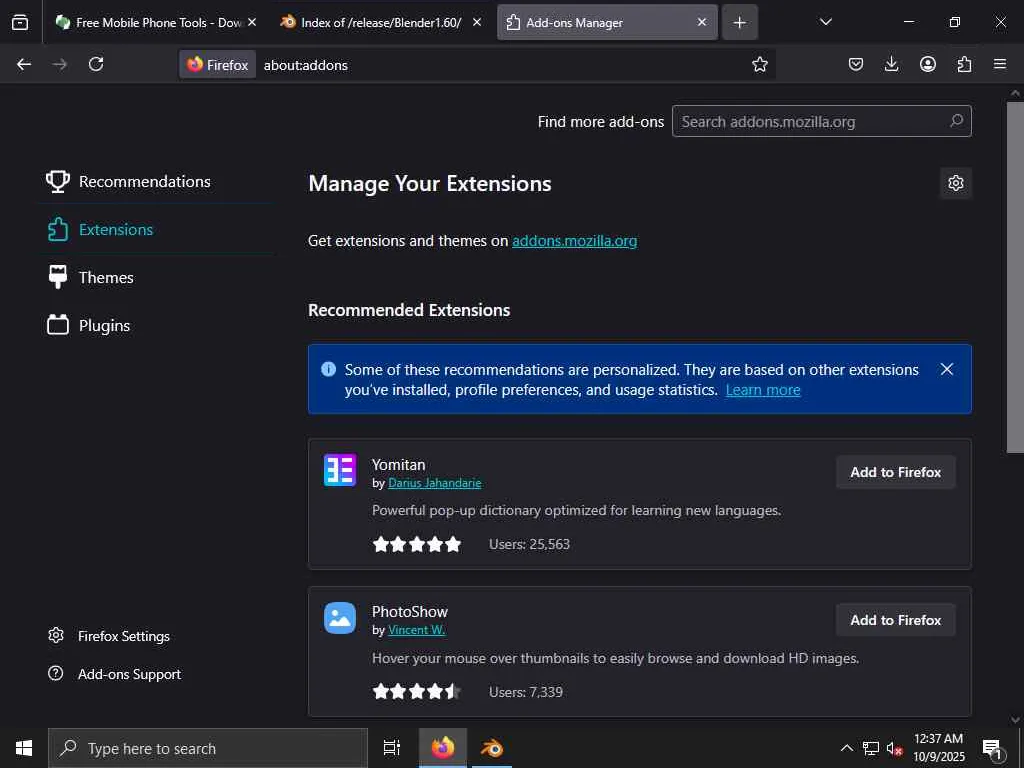This screenshot has height=768, width=1024.
Task: Add Yomitan to Firefox
Action: pos(895,472)
